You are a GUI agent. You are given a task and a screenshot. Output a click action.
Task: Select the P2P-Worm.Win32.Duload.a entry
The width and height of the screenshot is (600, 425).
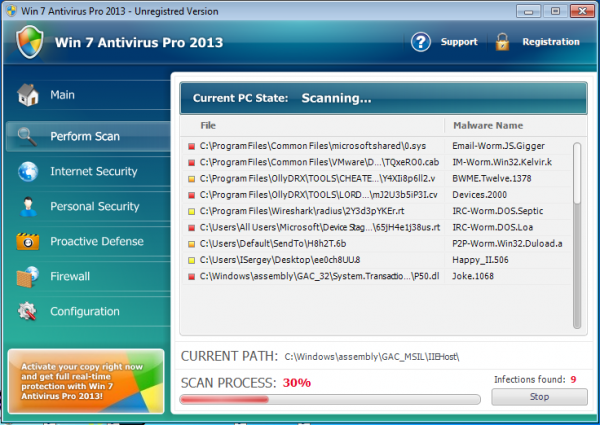(507, 244)
